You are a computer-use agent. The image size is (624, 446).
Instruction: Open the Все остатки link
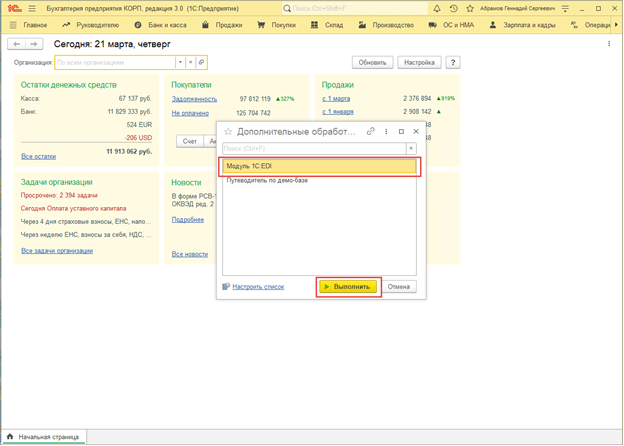point(39,156)
